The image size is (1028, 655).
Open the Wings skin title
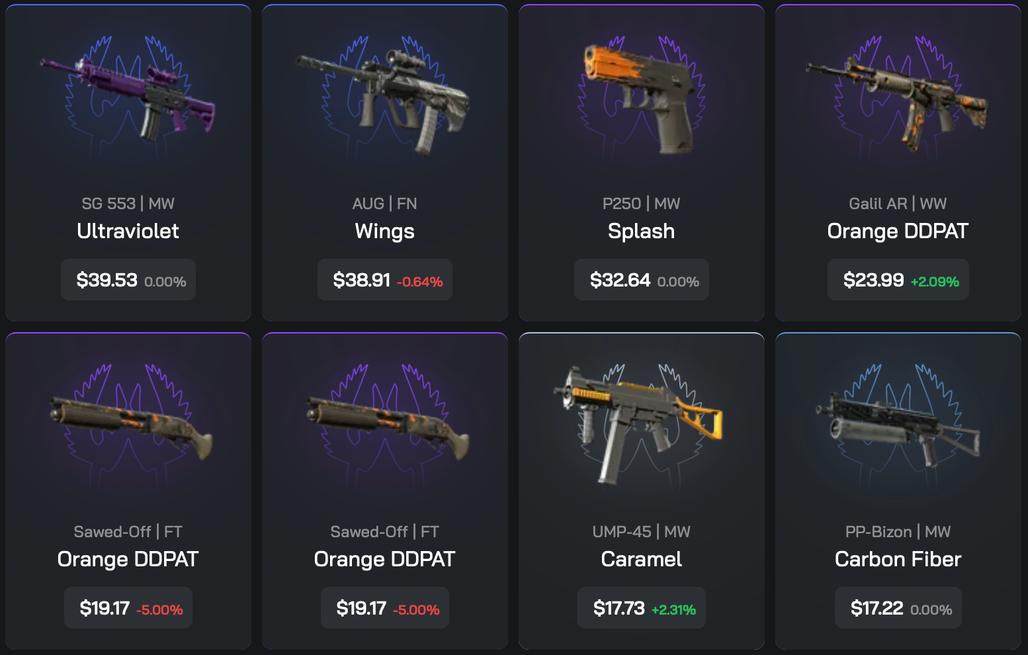384,231
